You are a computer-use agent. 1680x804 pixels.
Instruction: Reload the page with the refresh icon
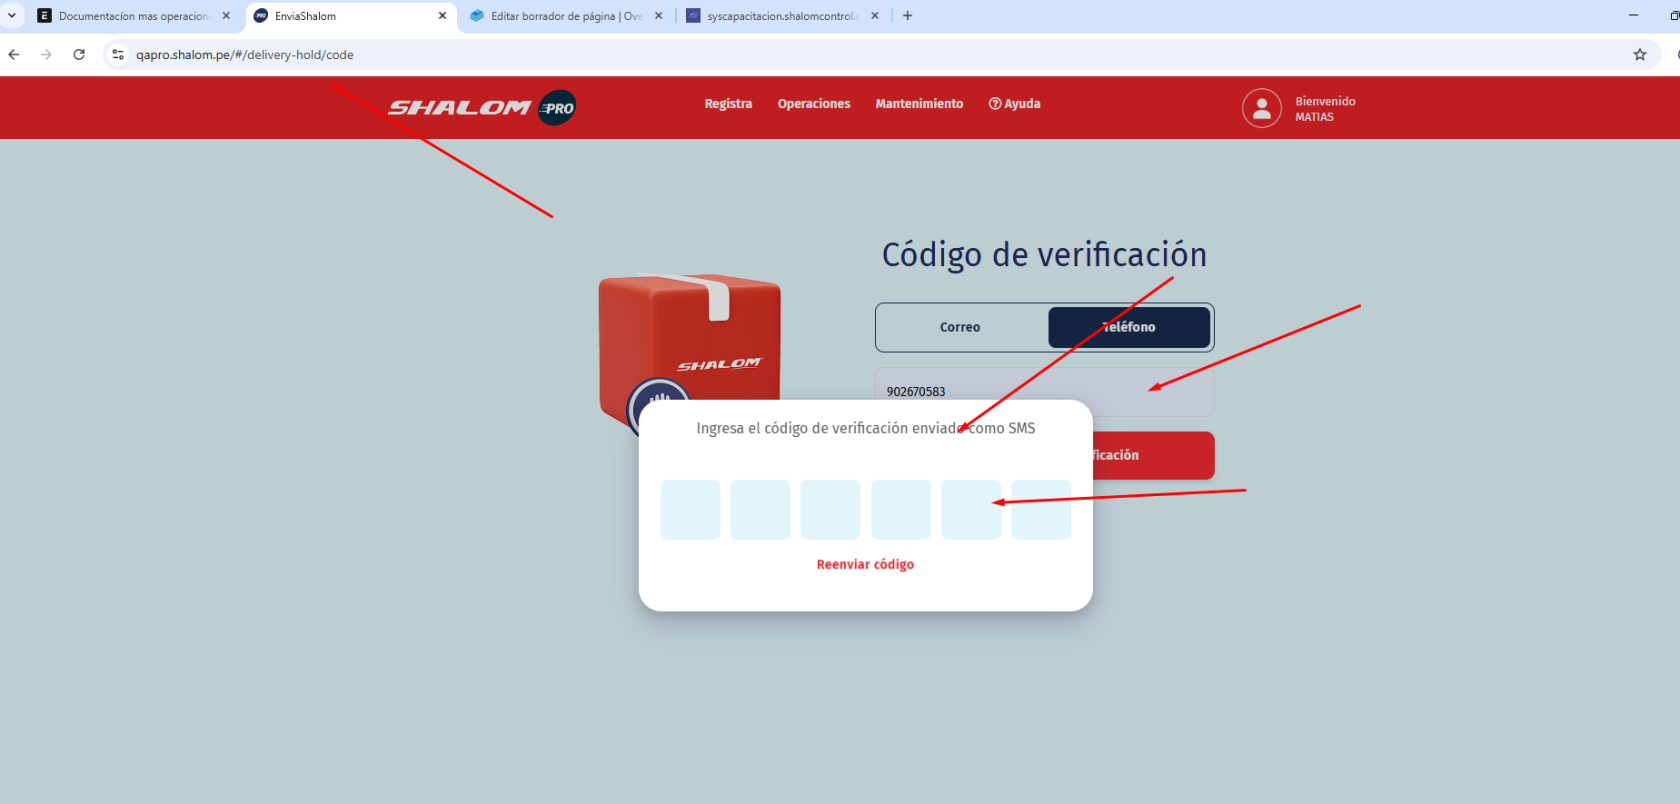pyautogui.click(x=79, y=55)
